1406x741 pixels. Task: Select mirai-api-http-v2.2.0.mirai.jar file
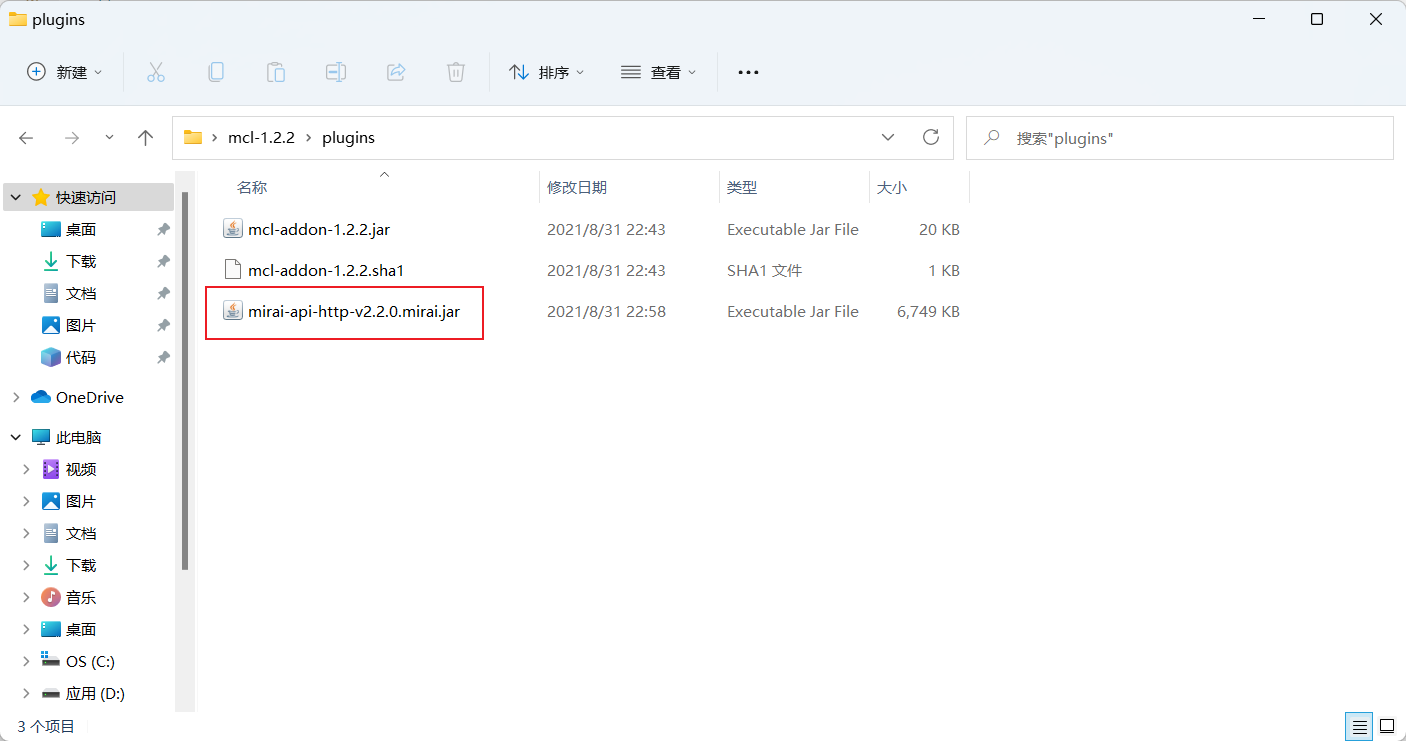click(353, 312)
